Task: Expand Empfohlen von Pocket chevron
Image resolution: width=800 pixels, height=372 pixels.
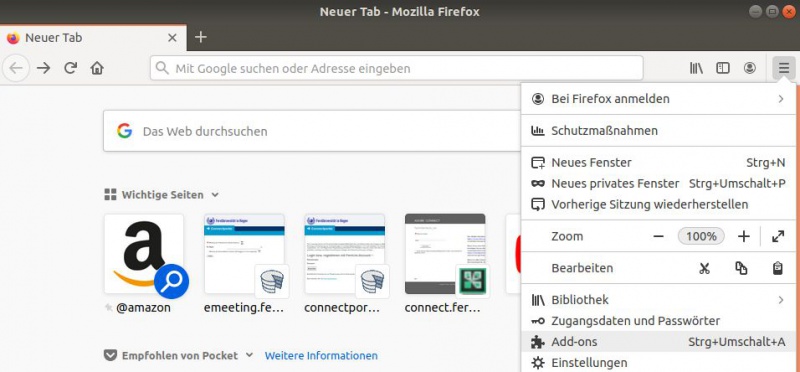Action: point(249,355)
